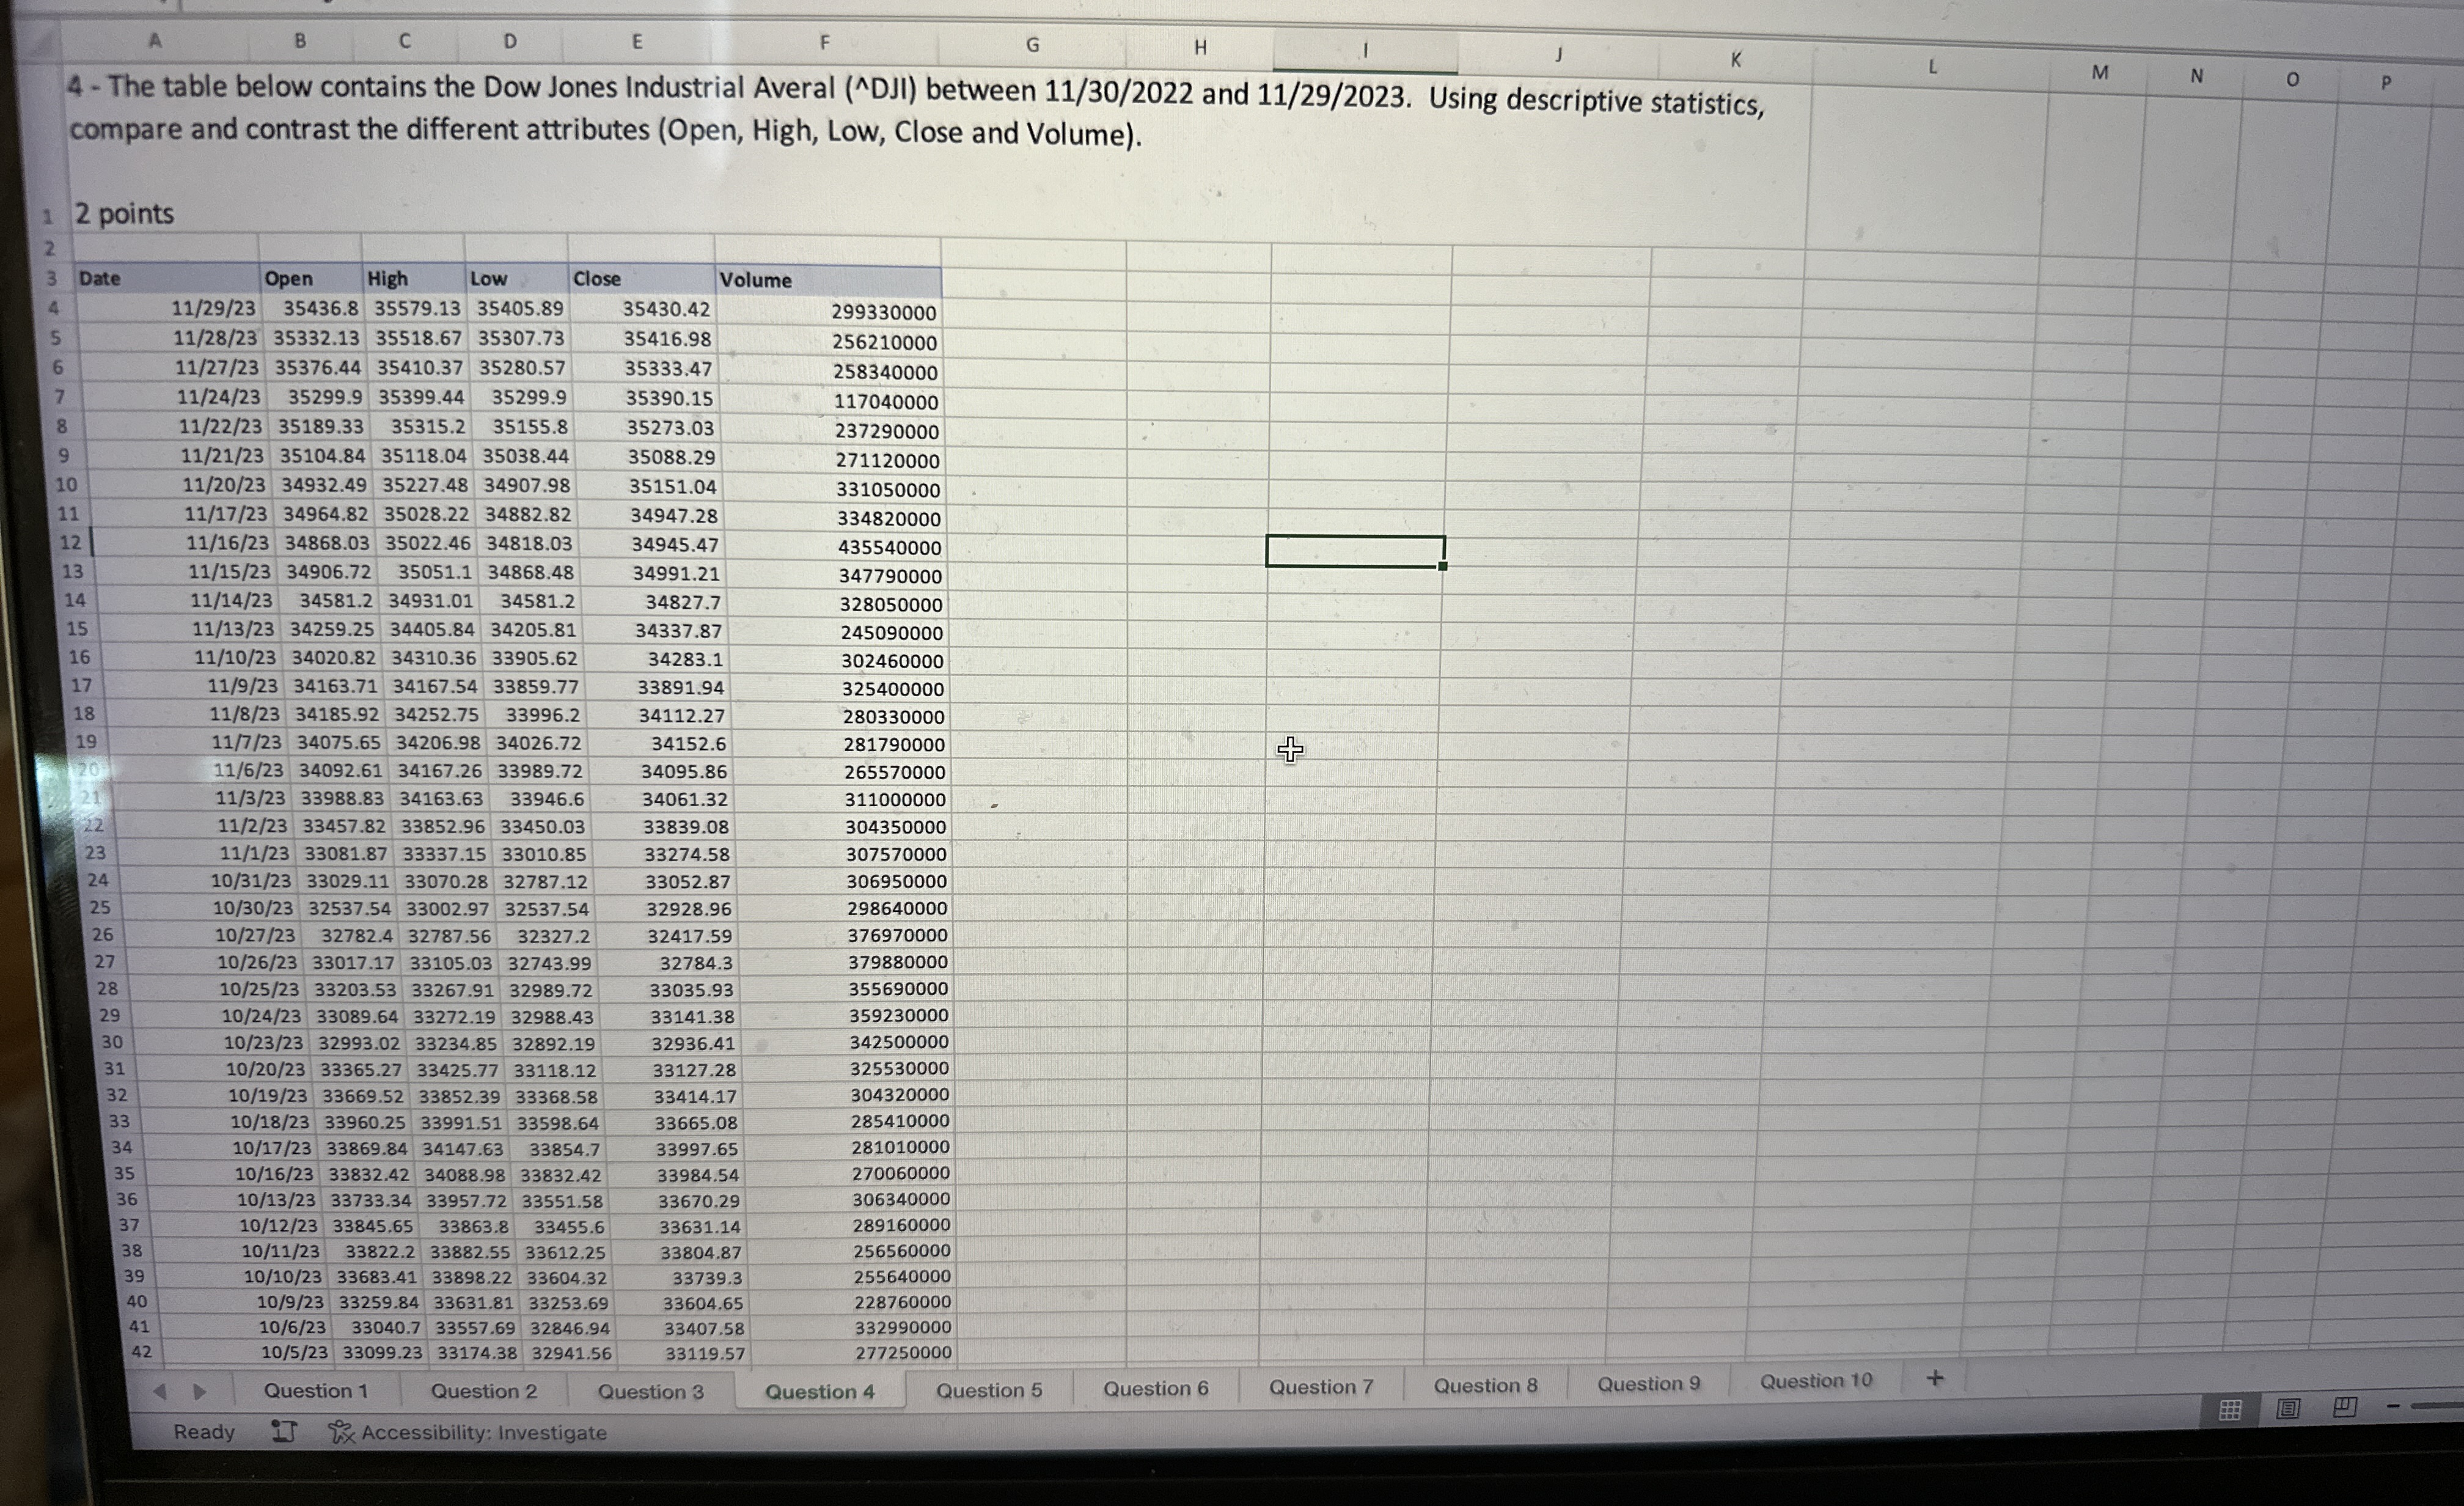Select column F header
This screenshot has width=2464, height=1506.
(x=824, y=42)
